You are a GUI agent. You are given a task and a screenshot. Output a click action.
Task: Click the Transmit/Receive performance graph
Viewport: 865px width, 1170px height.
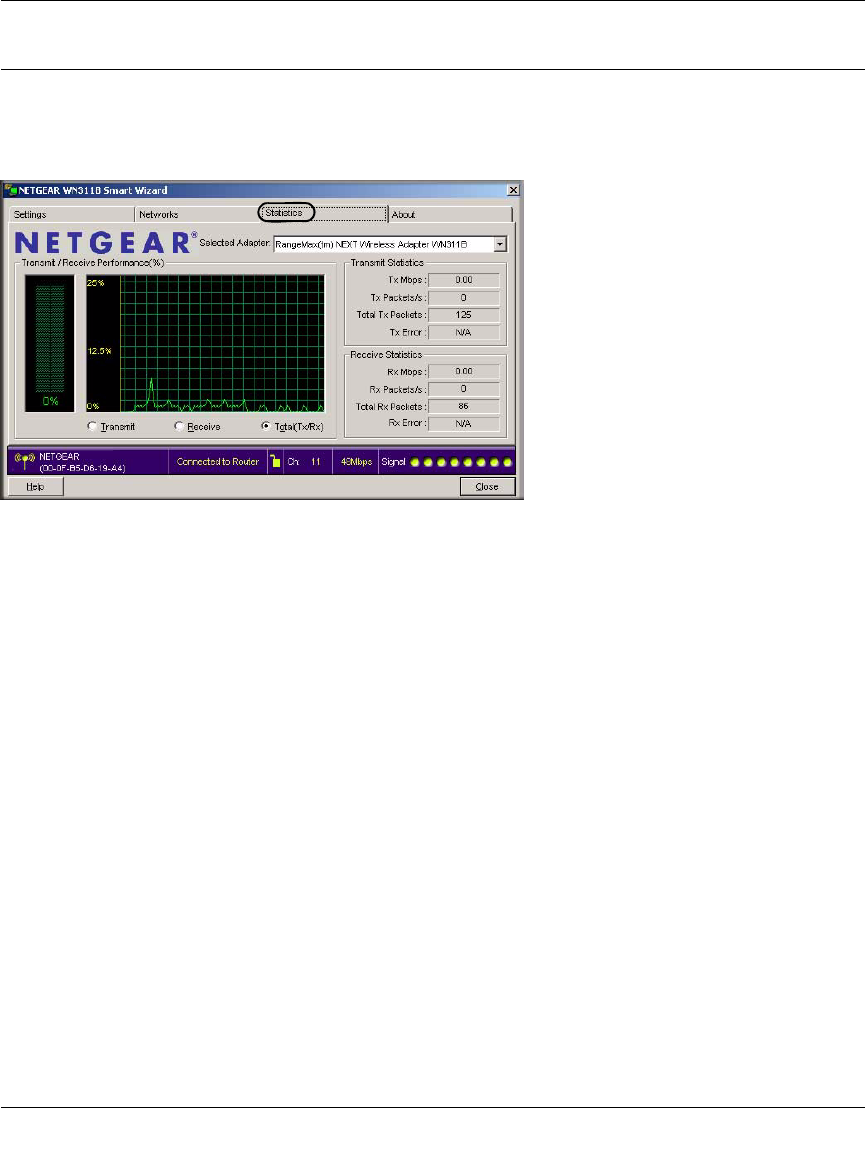pyautogui.click(x=205, y=343)
